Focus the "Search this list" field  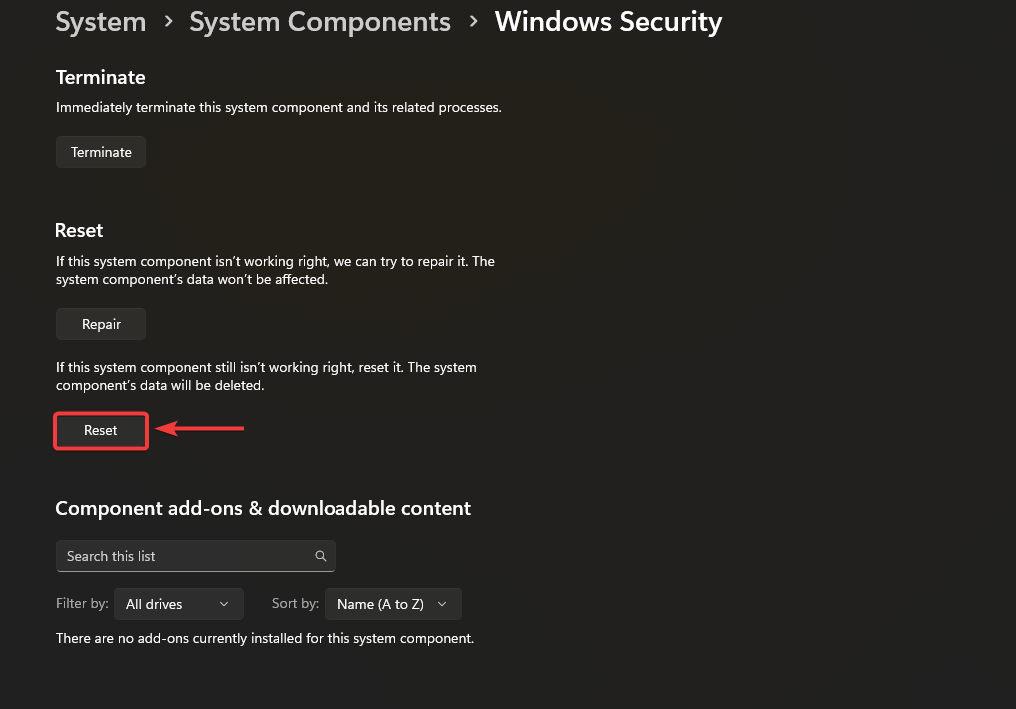(x=185, y=556)
